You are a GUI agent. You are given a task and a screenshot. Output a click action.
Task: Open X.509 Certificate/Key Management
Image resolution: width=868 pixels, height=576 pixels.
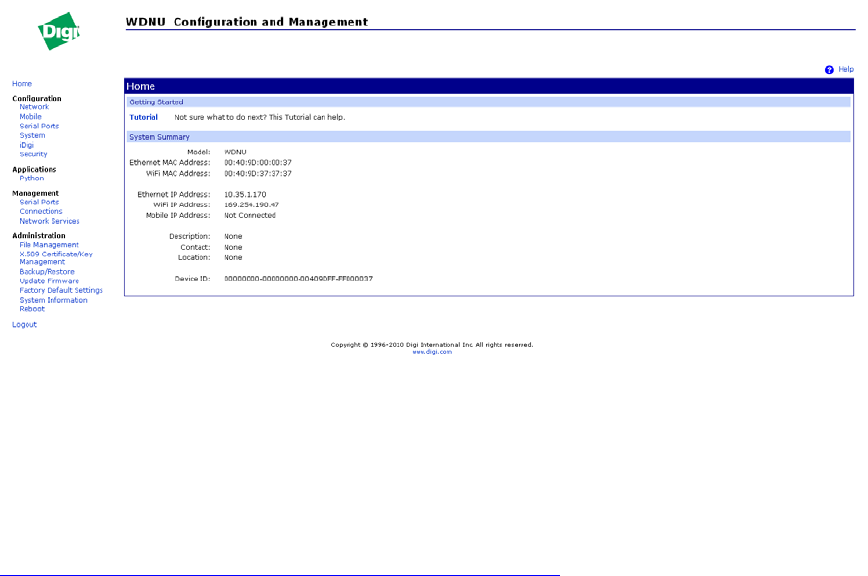pos(56,258)
